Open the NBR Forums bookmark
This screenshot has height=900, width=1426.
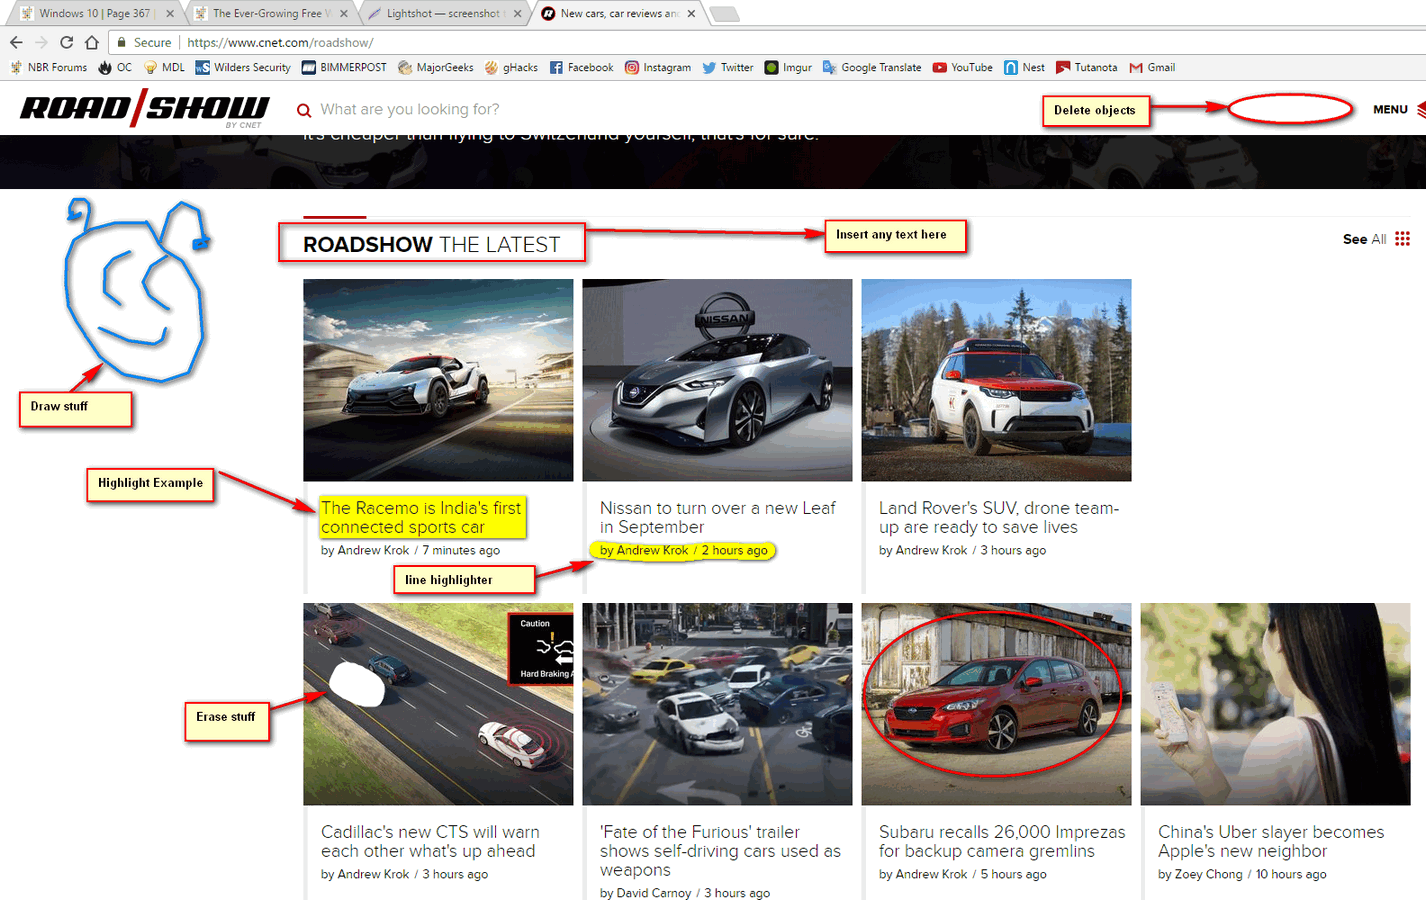coord(49,68)
